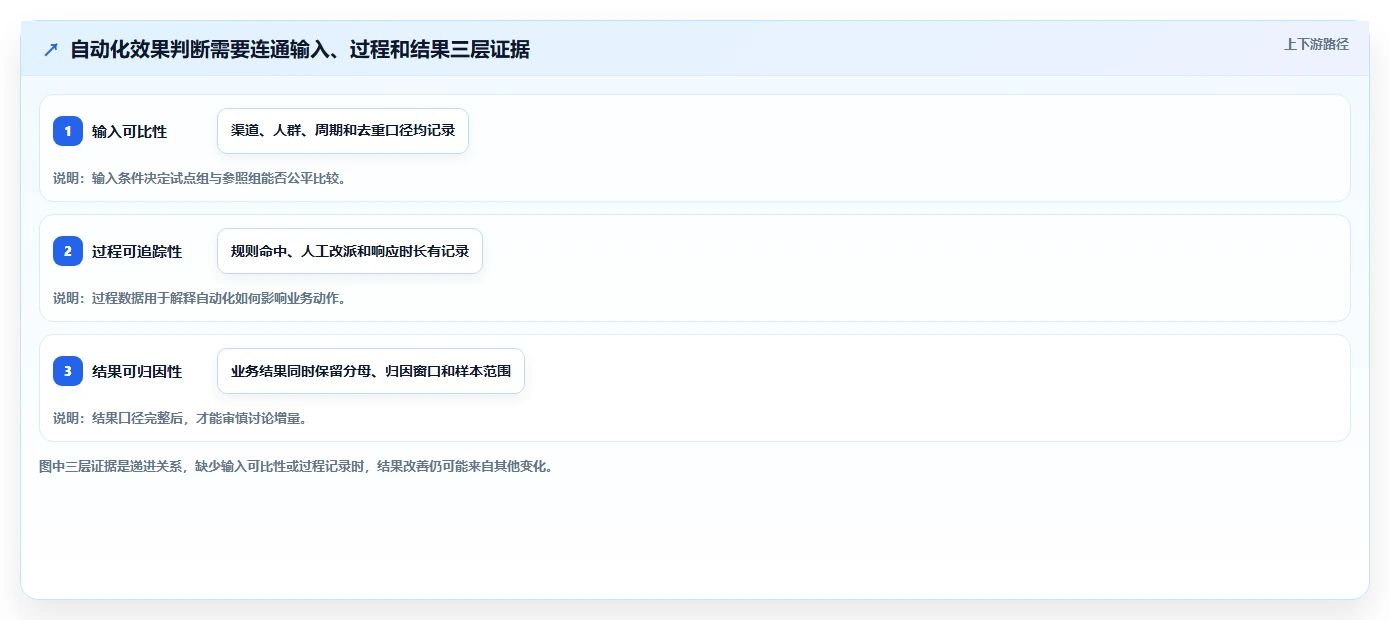The width and height of the screenshot is (1390, 620).
Task: Click the arrow icon beside the title
Action: pyautogui.click(x=51, y=49)
